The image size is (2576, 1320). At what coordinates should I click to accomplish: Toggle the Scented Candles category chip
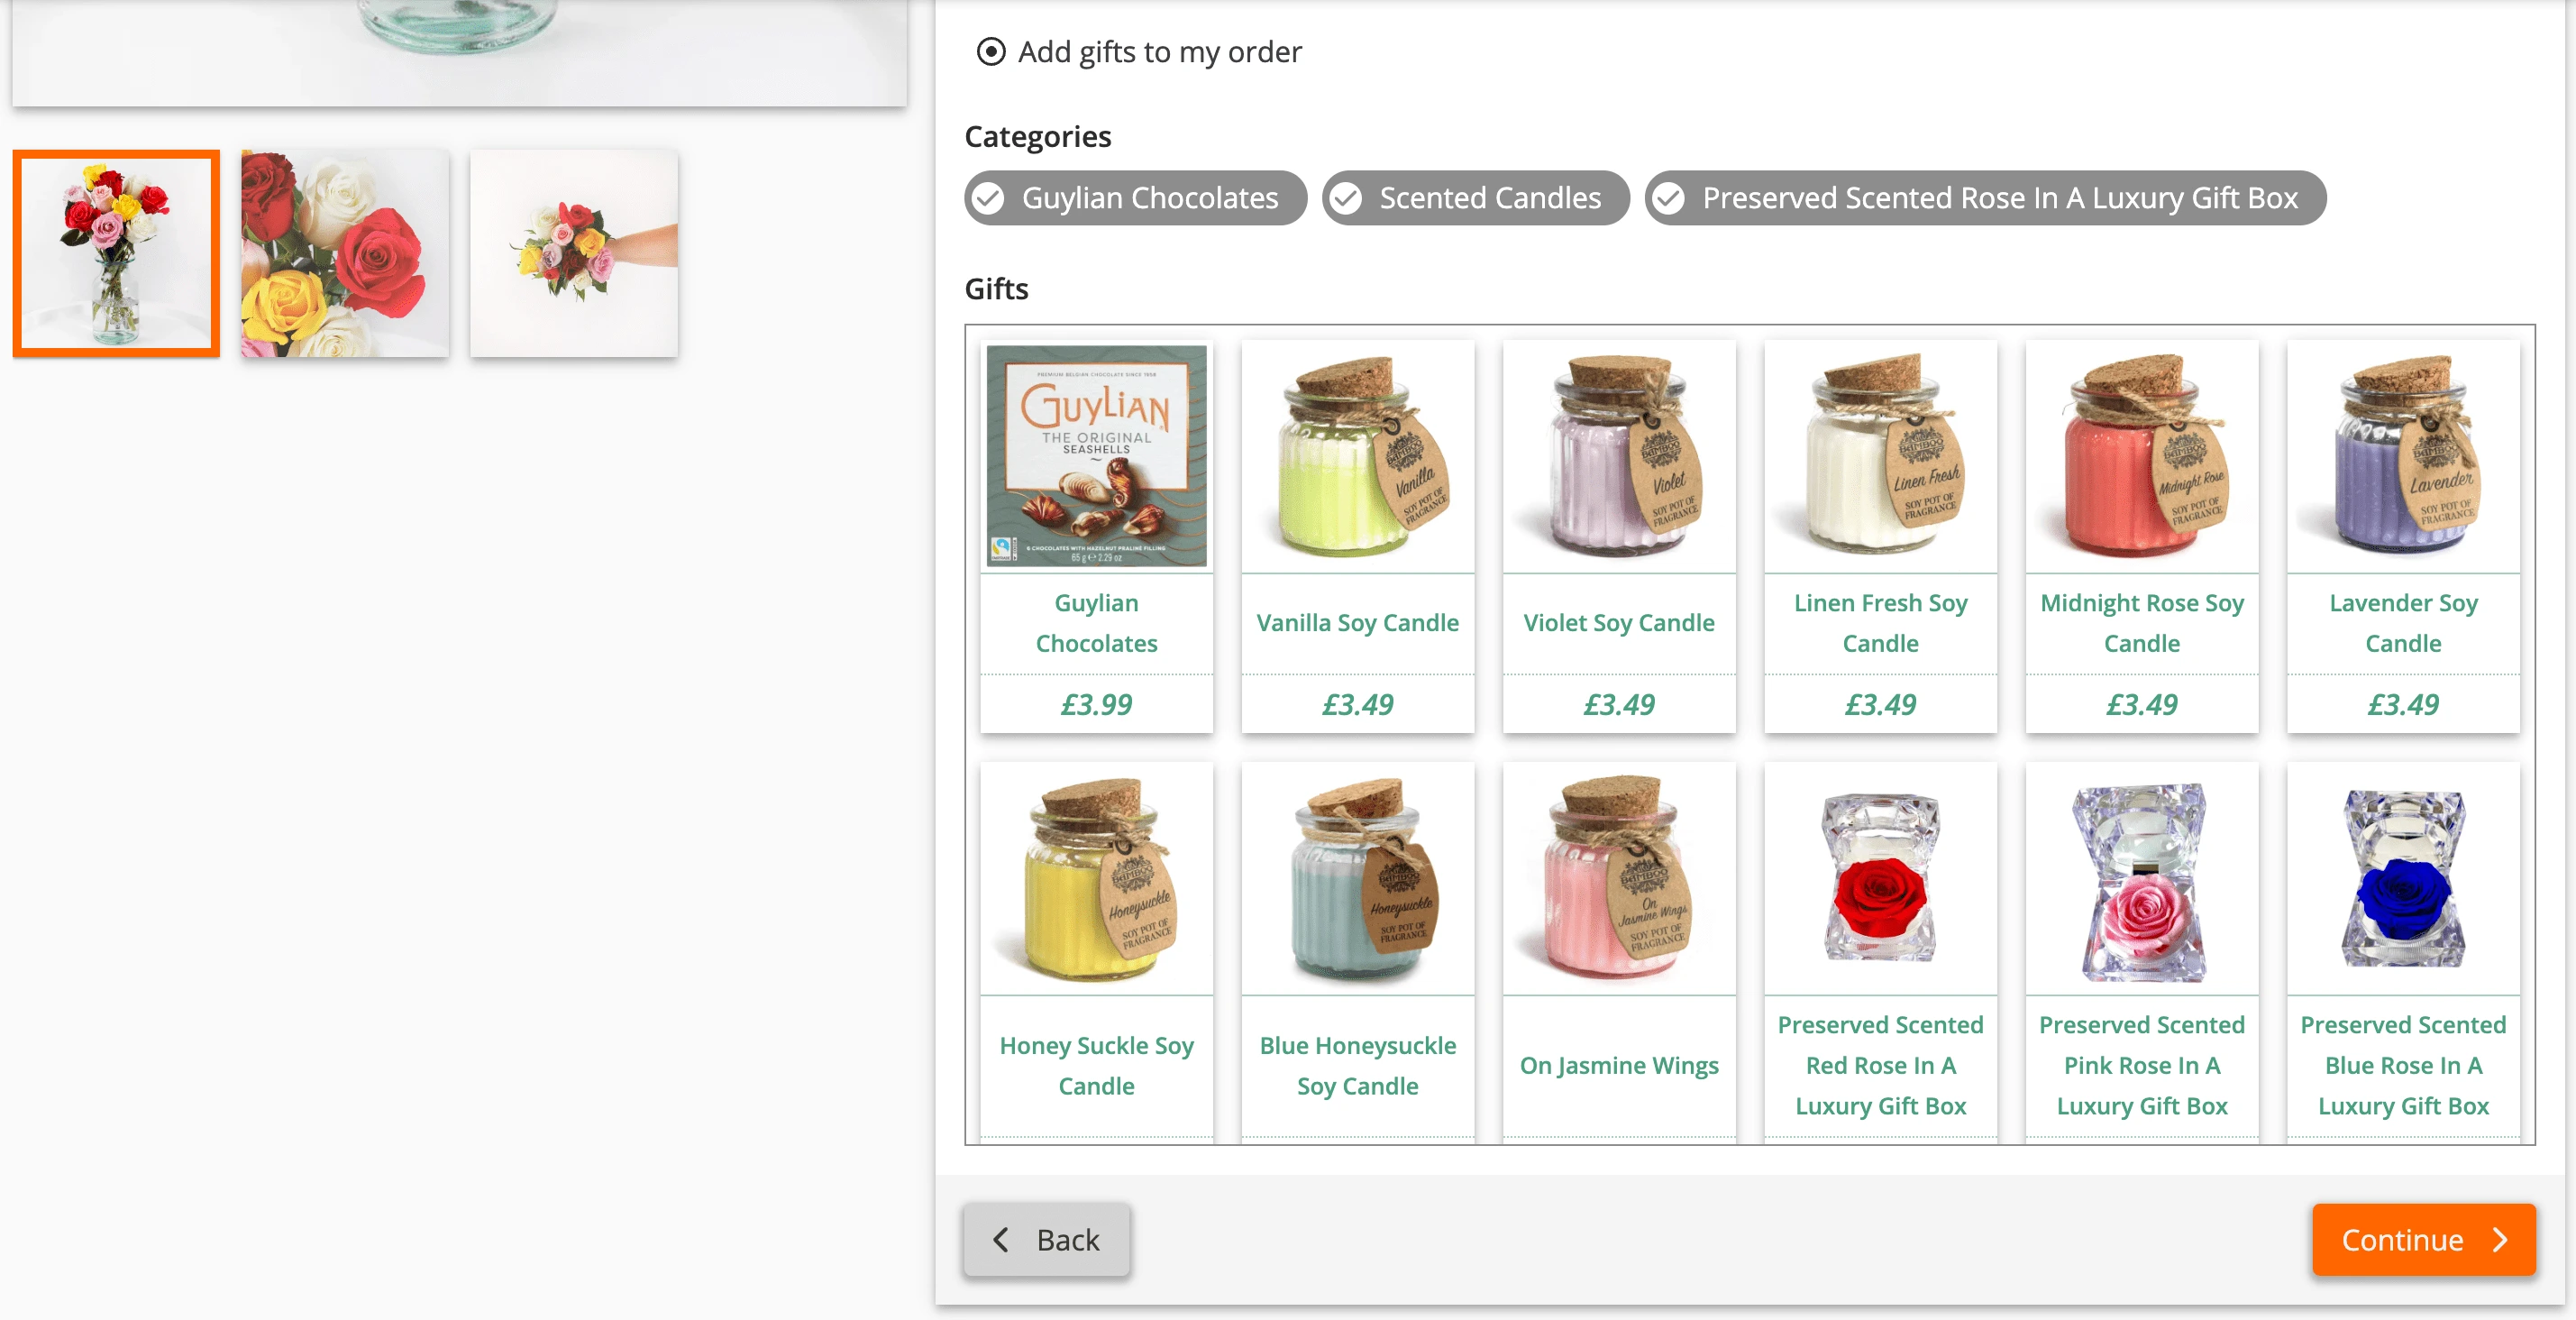tap(1474, 198)
